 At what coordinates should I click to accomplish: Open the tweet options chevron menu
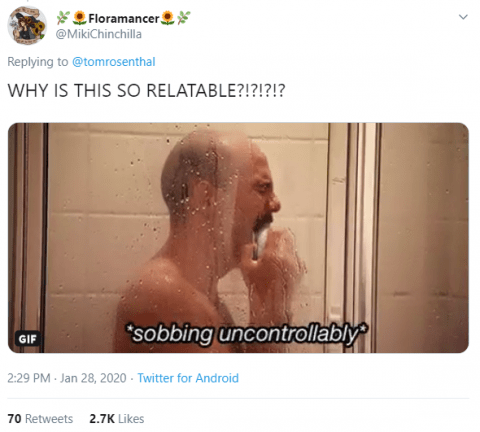pos(463,17)
